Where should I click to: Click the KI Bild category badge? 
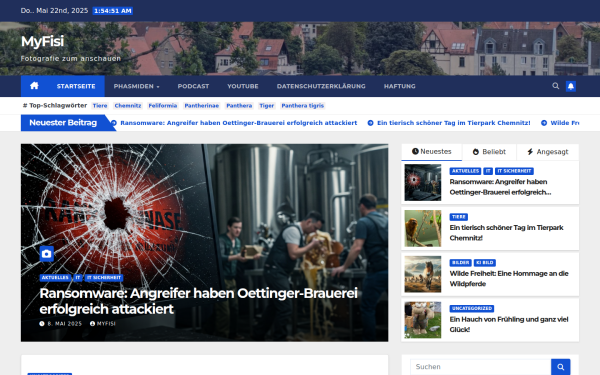[485, 263]
